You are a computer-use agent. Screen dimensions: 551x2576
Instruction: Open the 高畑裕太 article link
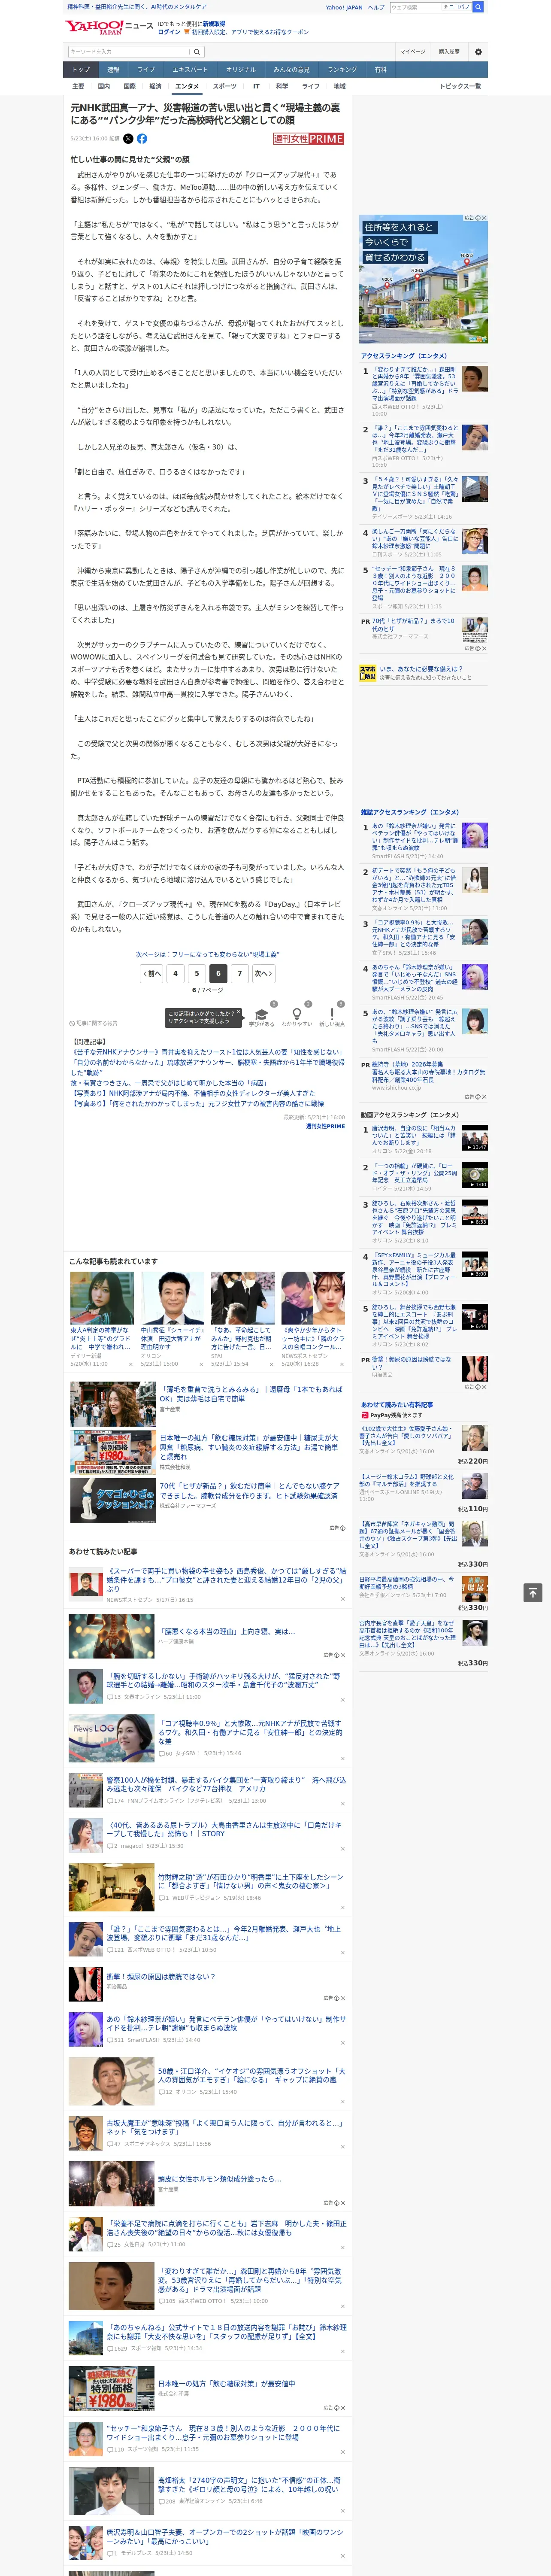249,2484
